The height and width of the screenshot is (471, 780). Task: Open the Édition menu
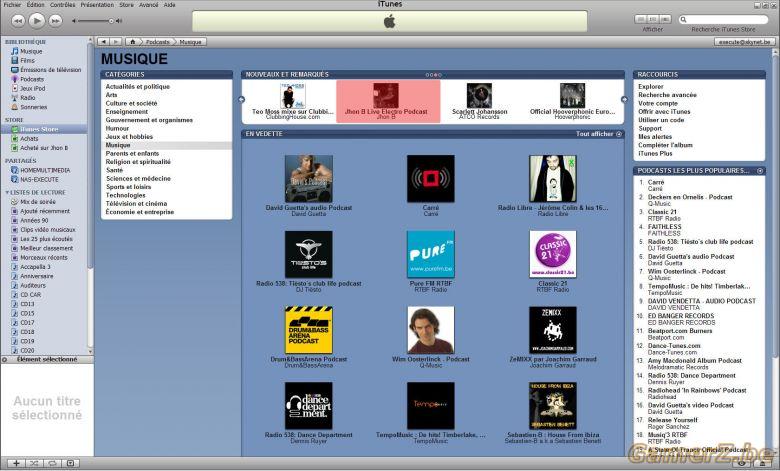[35, 4]
